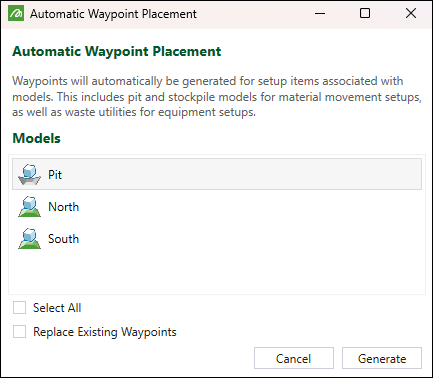Generate the waypoints
433x378 pixels.
382,358
